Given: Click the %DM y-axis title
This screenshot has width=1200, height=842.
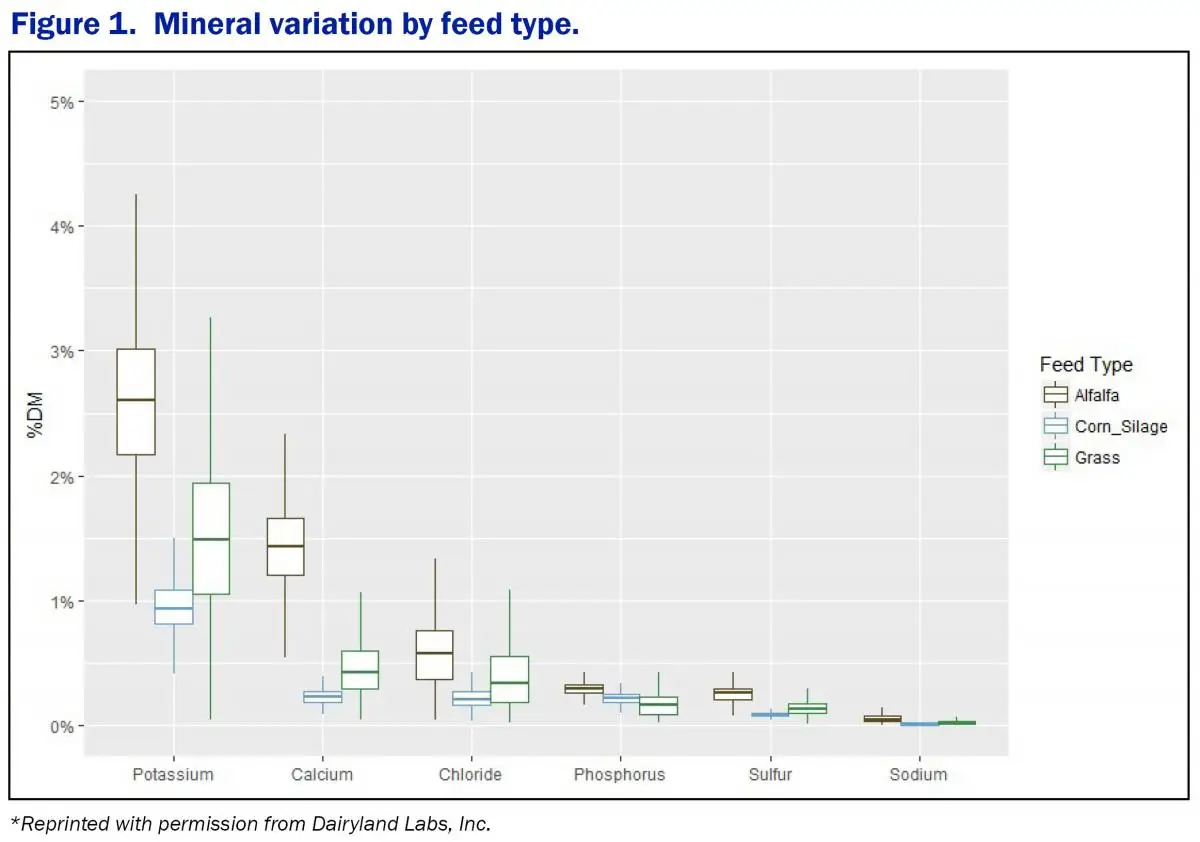Looking at the screenshot, I should point(35,414).
